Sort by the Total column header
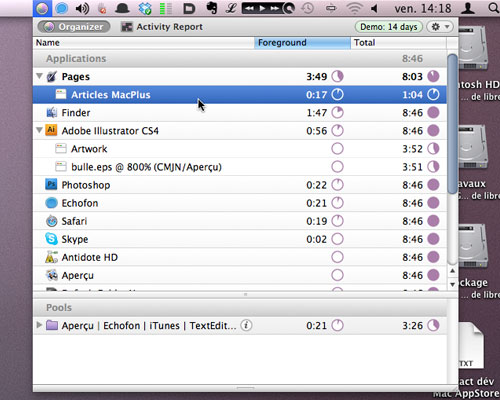Image resolution: width=500 pixels, height=400 pixels. [x=398, y=43]
